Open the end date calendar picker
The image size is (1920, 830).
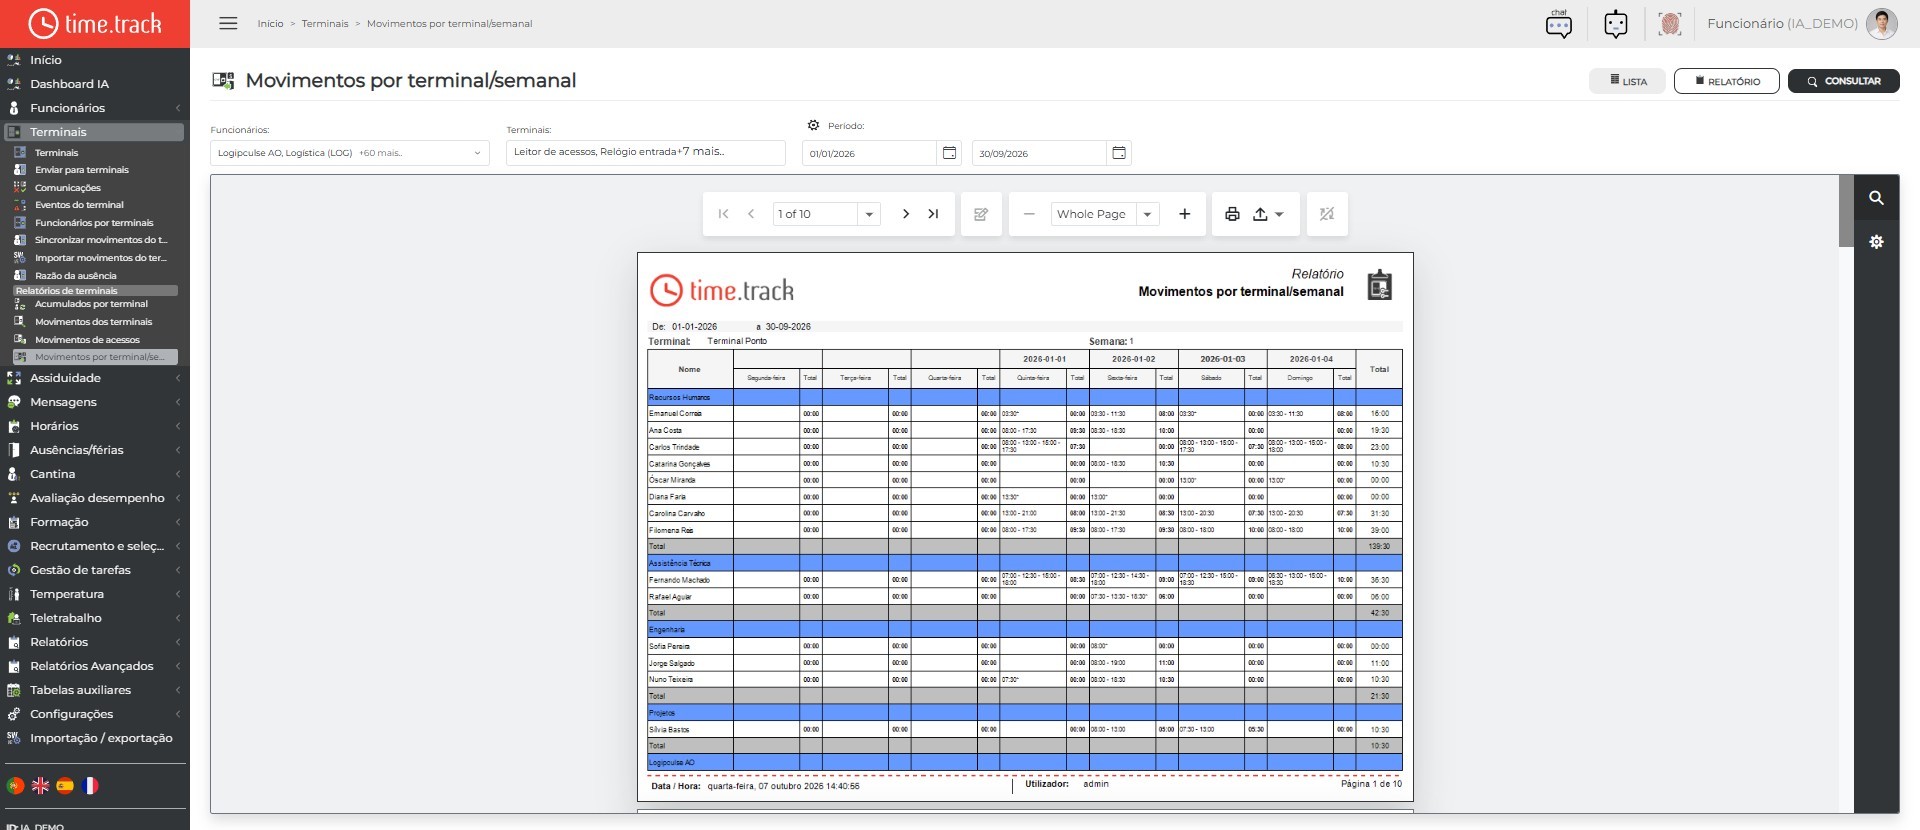(1119, 153)
